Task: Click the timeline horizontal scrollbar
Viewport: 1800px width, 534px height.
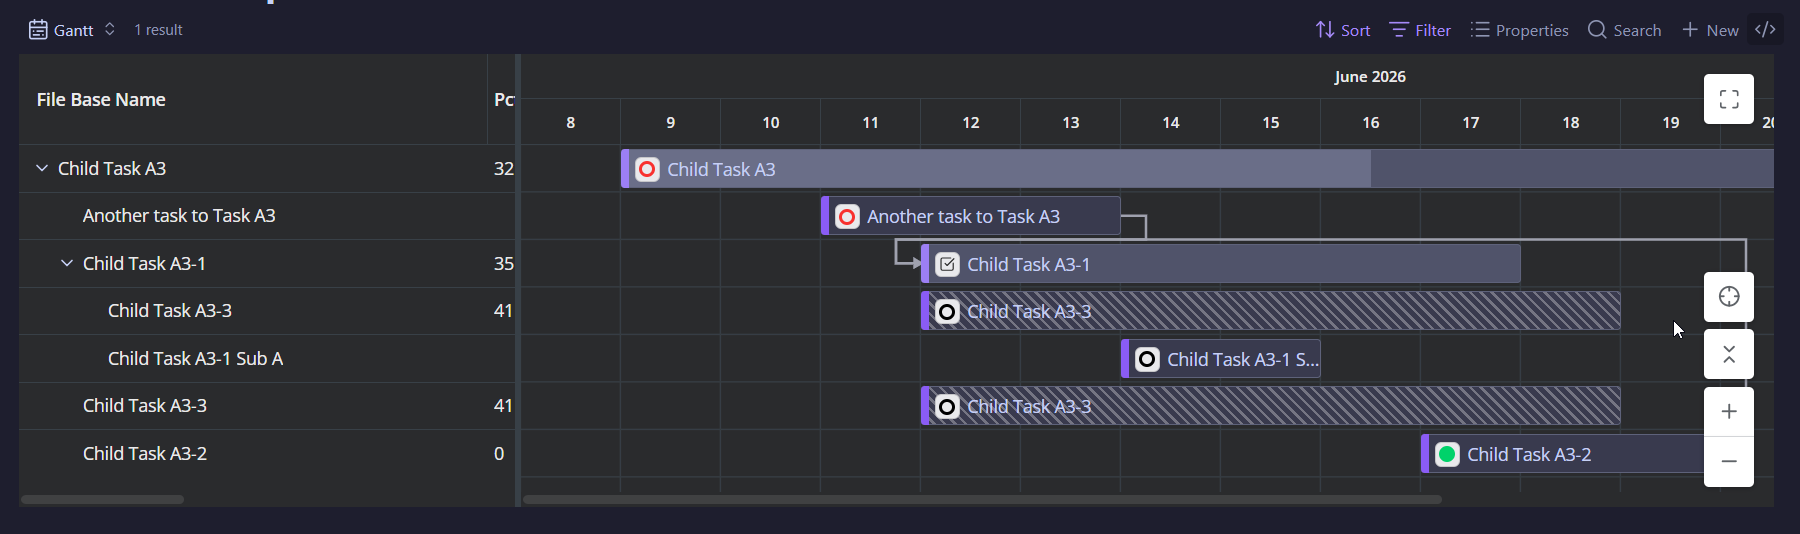Action: pos(982,499)
